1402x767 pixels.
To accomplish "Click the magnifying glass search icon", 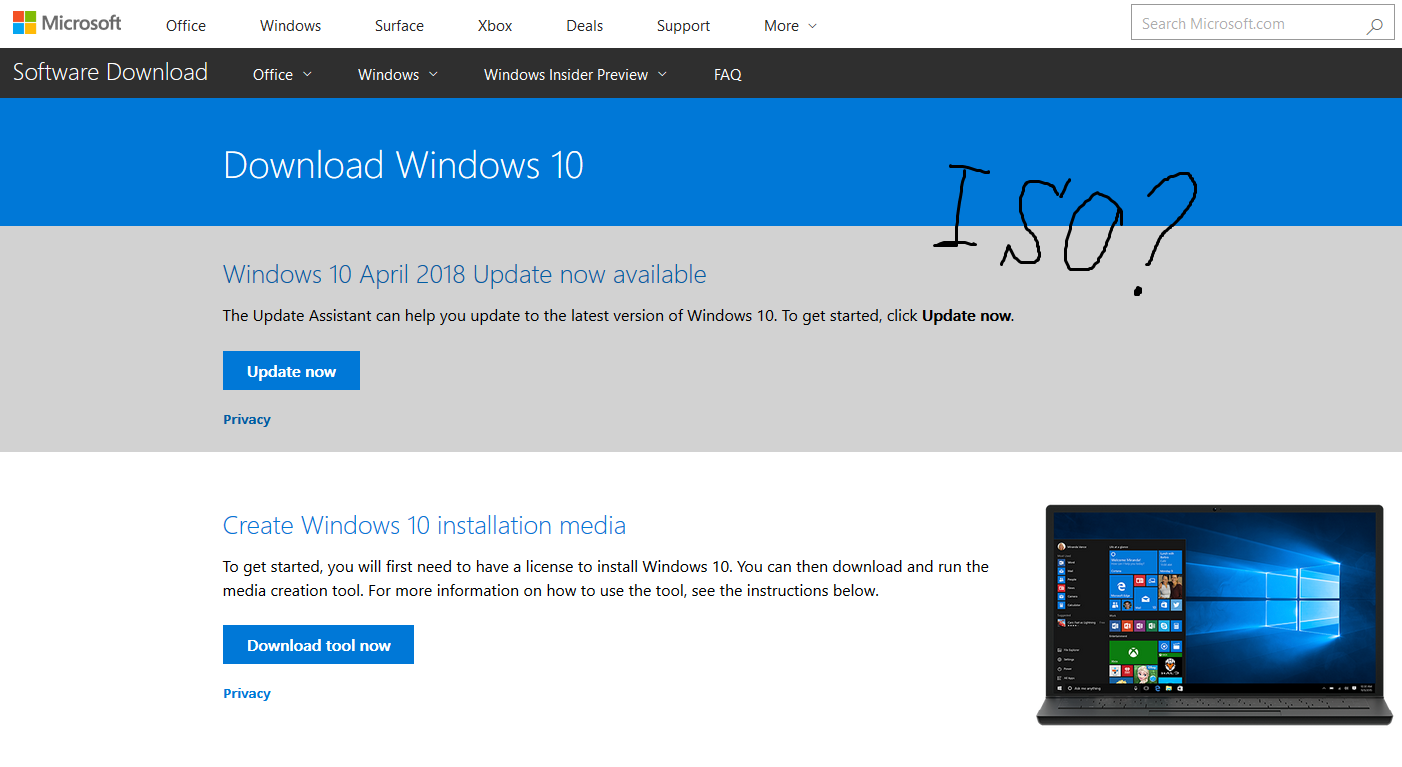I will point(1376,22).
